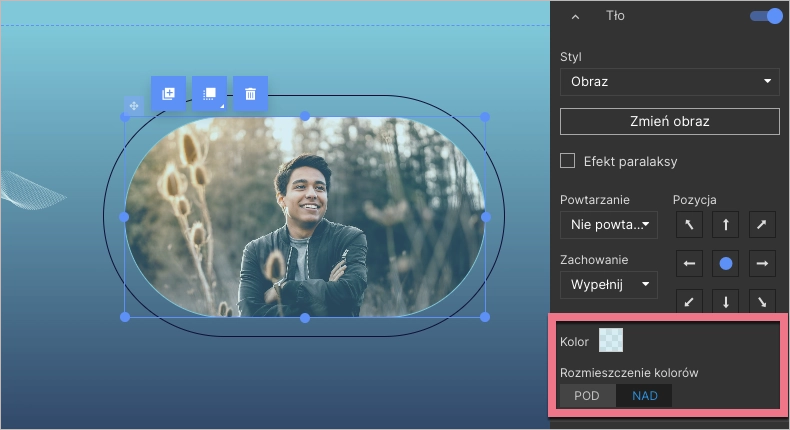Set position to top-right arrow

(x=762, y=225)
